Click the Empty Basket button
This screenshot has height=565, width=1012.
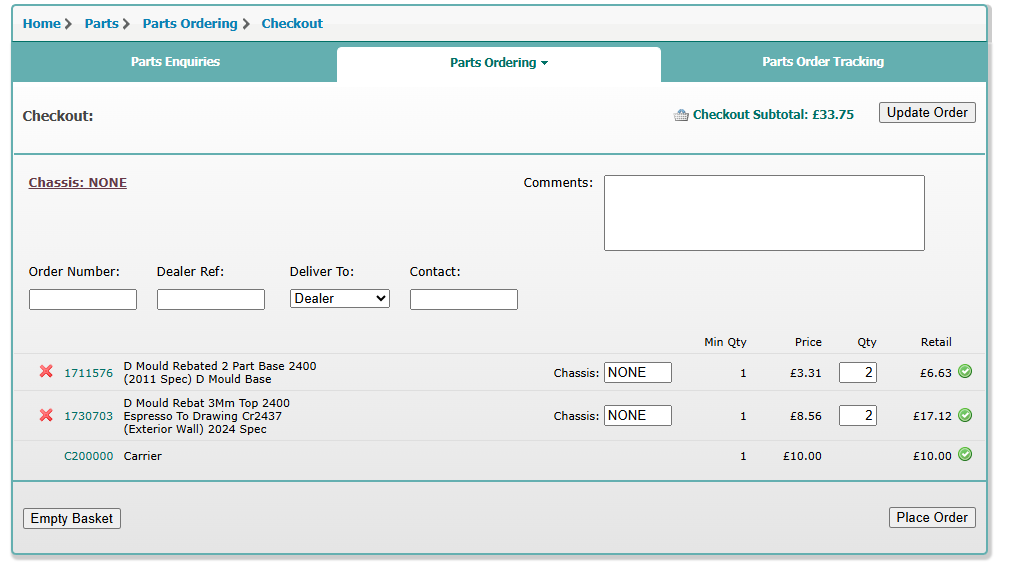coord(72,518)
